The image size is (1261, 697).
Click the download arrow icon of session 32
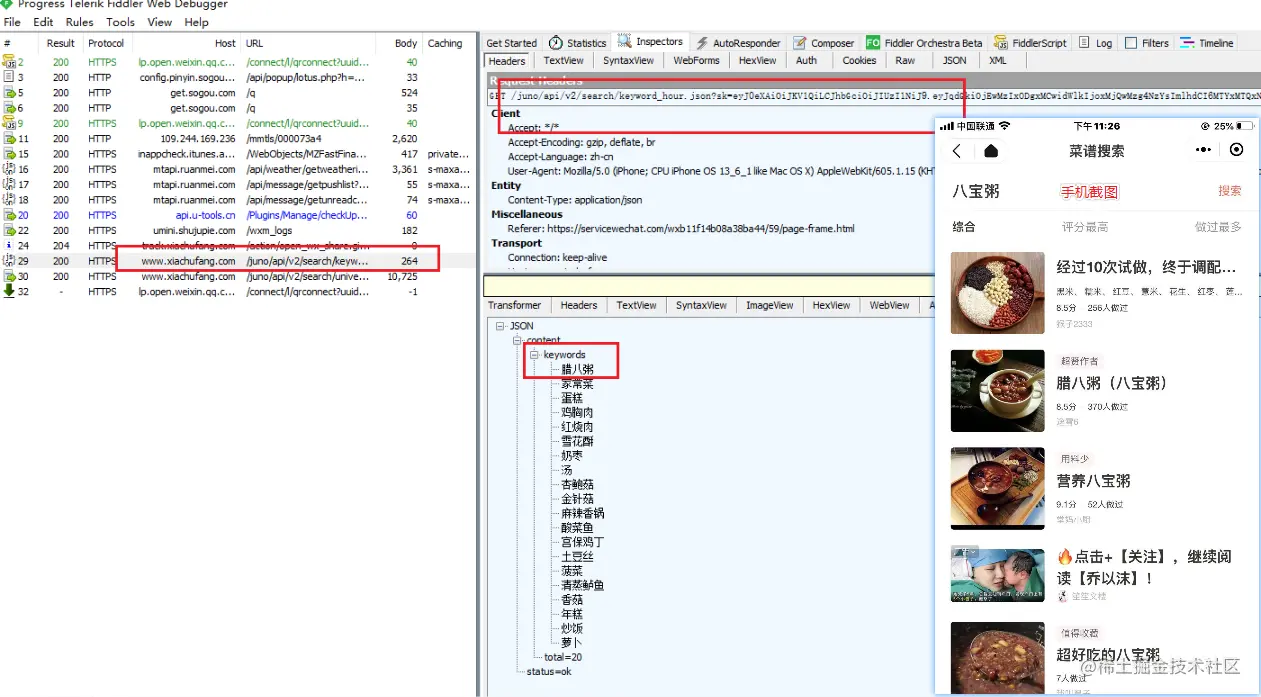(9, 291)
